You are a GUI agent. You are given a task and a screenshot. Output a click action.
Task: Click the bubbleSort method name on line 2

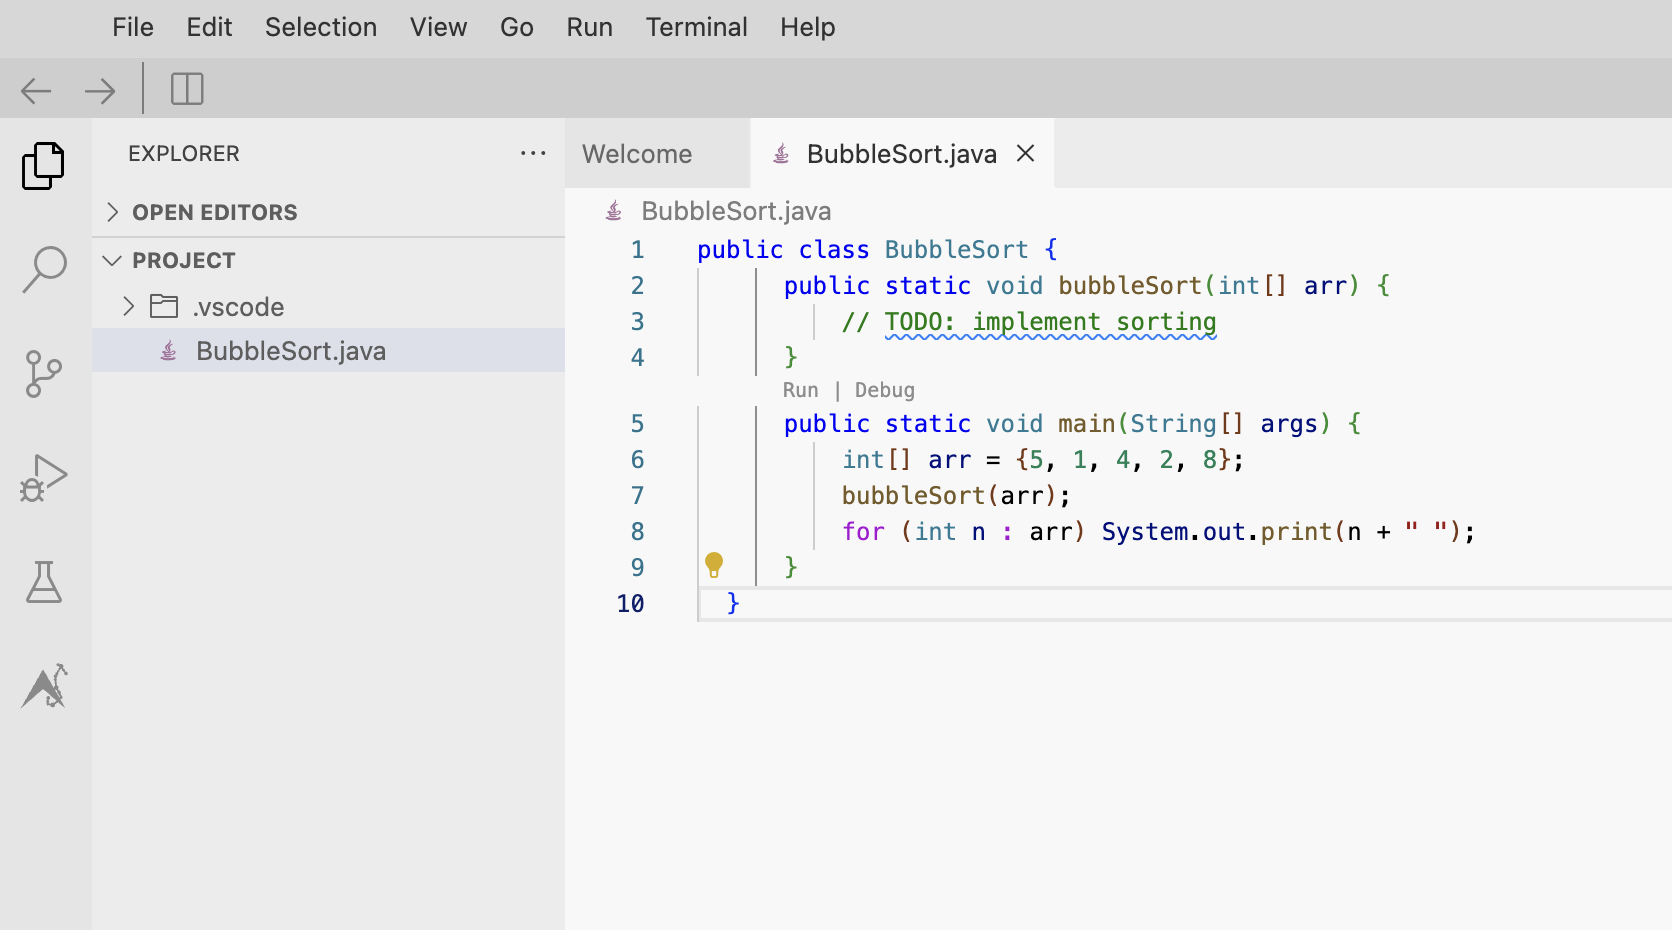1130,286
